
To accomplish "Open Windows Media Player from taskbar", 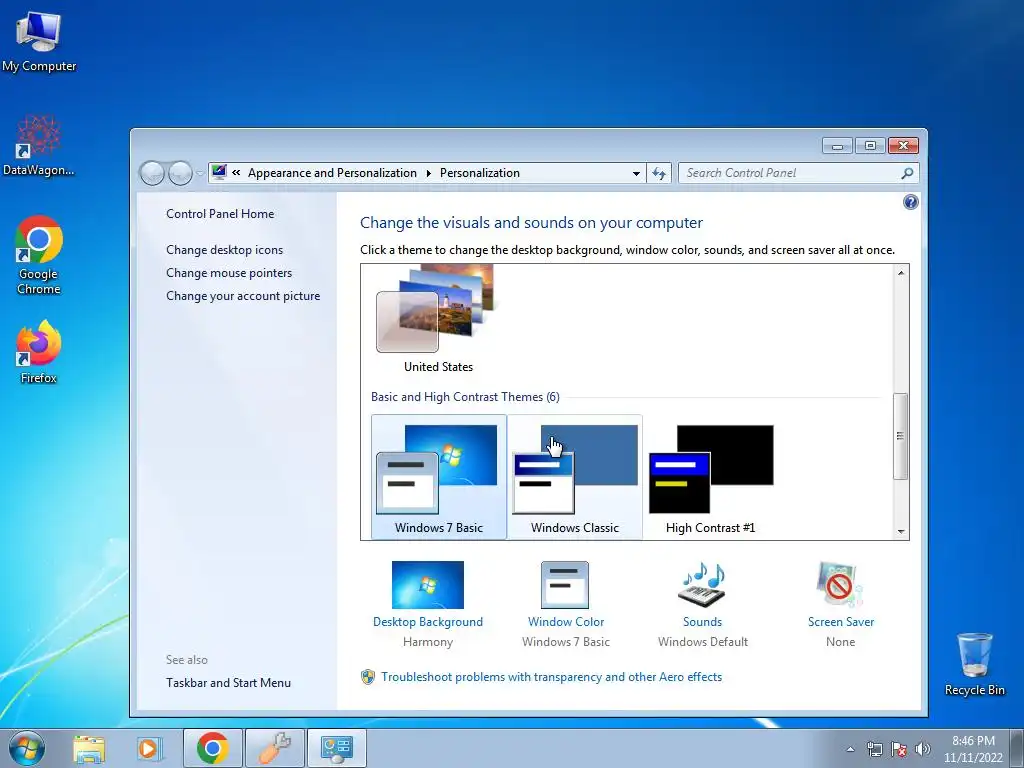I will 149,749.
